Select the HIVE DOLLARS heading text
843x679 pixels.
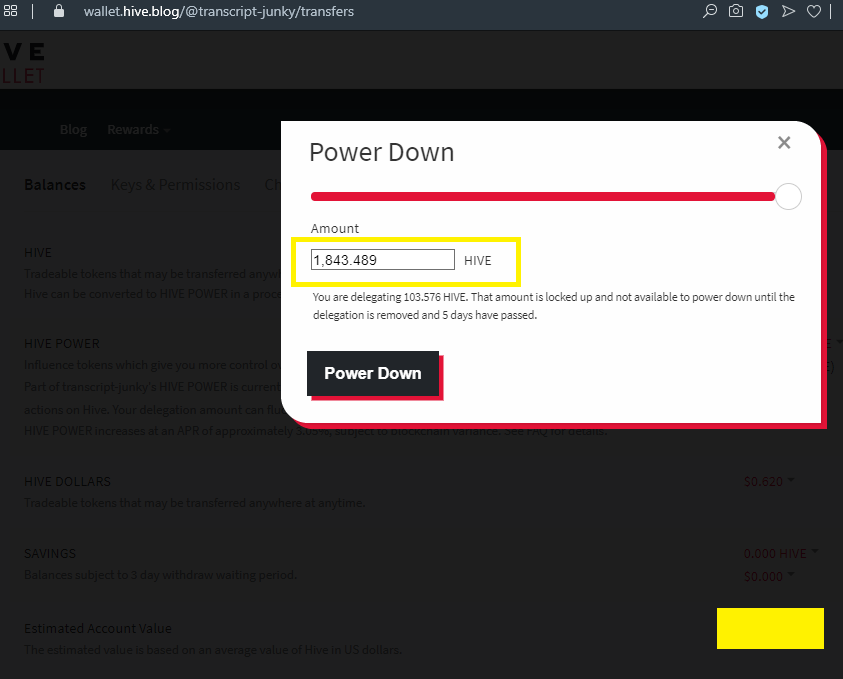[x=67, y=481]
